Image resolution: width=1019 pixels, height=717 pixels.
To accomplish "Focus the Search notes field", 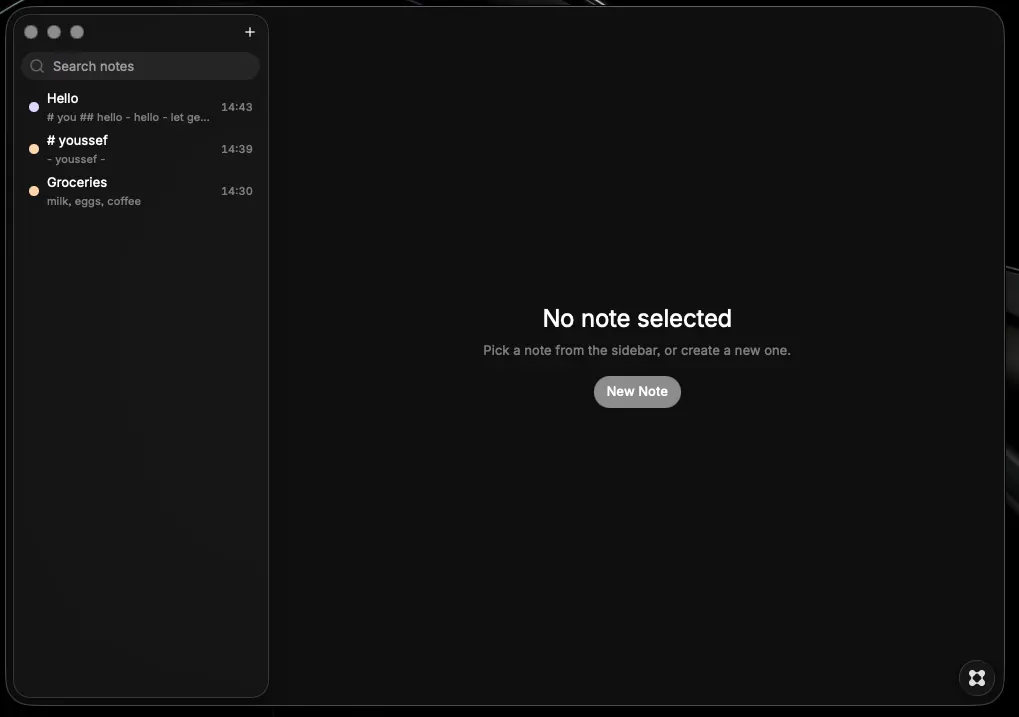I will click(x=141, y=66).
